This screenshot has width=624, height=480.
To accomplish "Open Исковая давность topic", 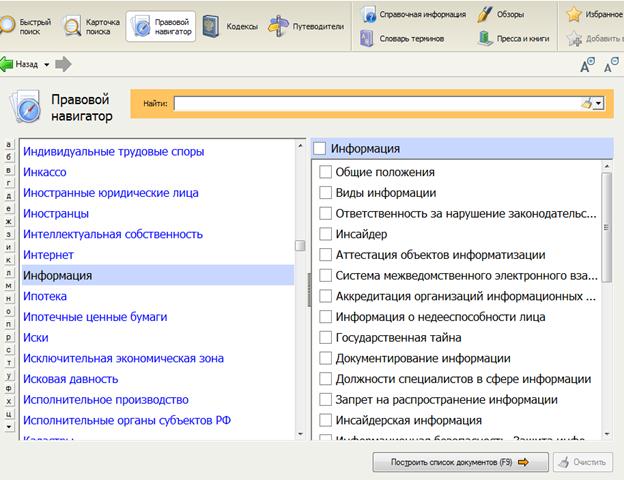I will point(70,379).
